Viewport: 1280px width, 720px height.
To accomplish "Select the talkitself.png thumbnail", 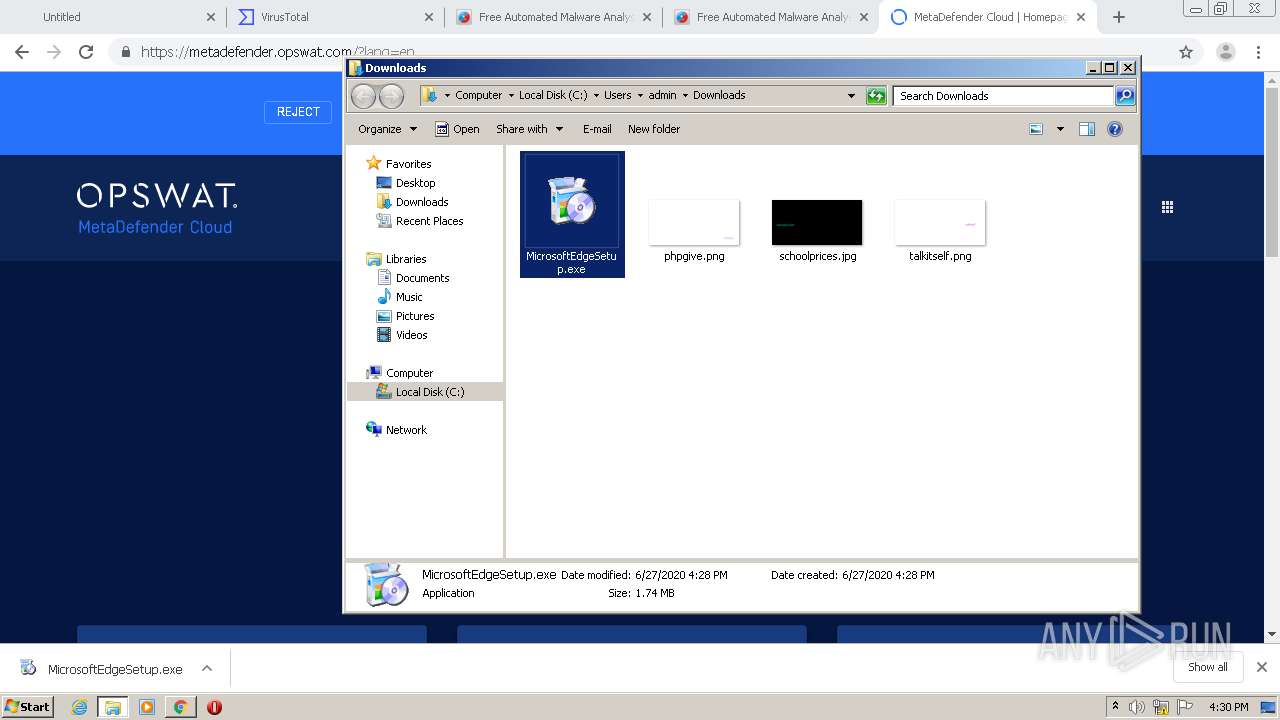I will pyautogui.click(x=940, y=222).
